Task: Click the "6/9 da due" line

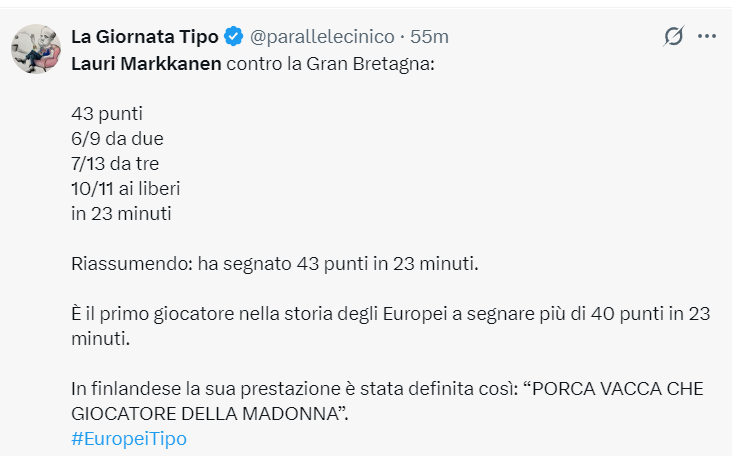Action: click(117, 138)
